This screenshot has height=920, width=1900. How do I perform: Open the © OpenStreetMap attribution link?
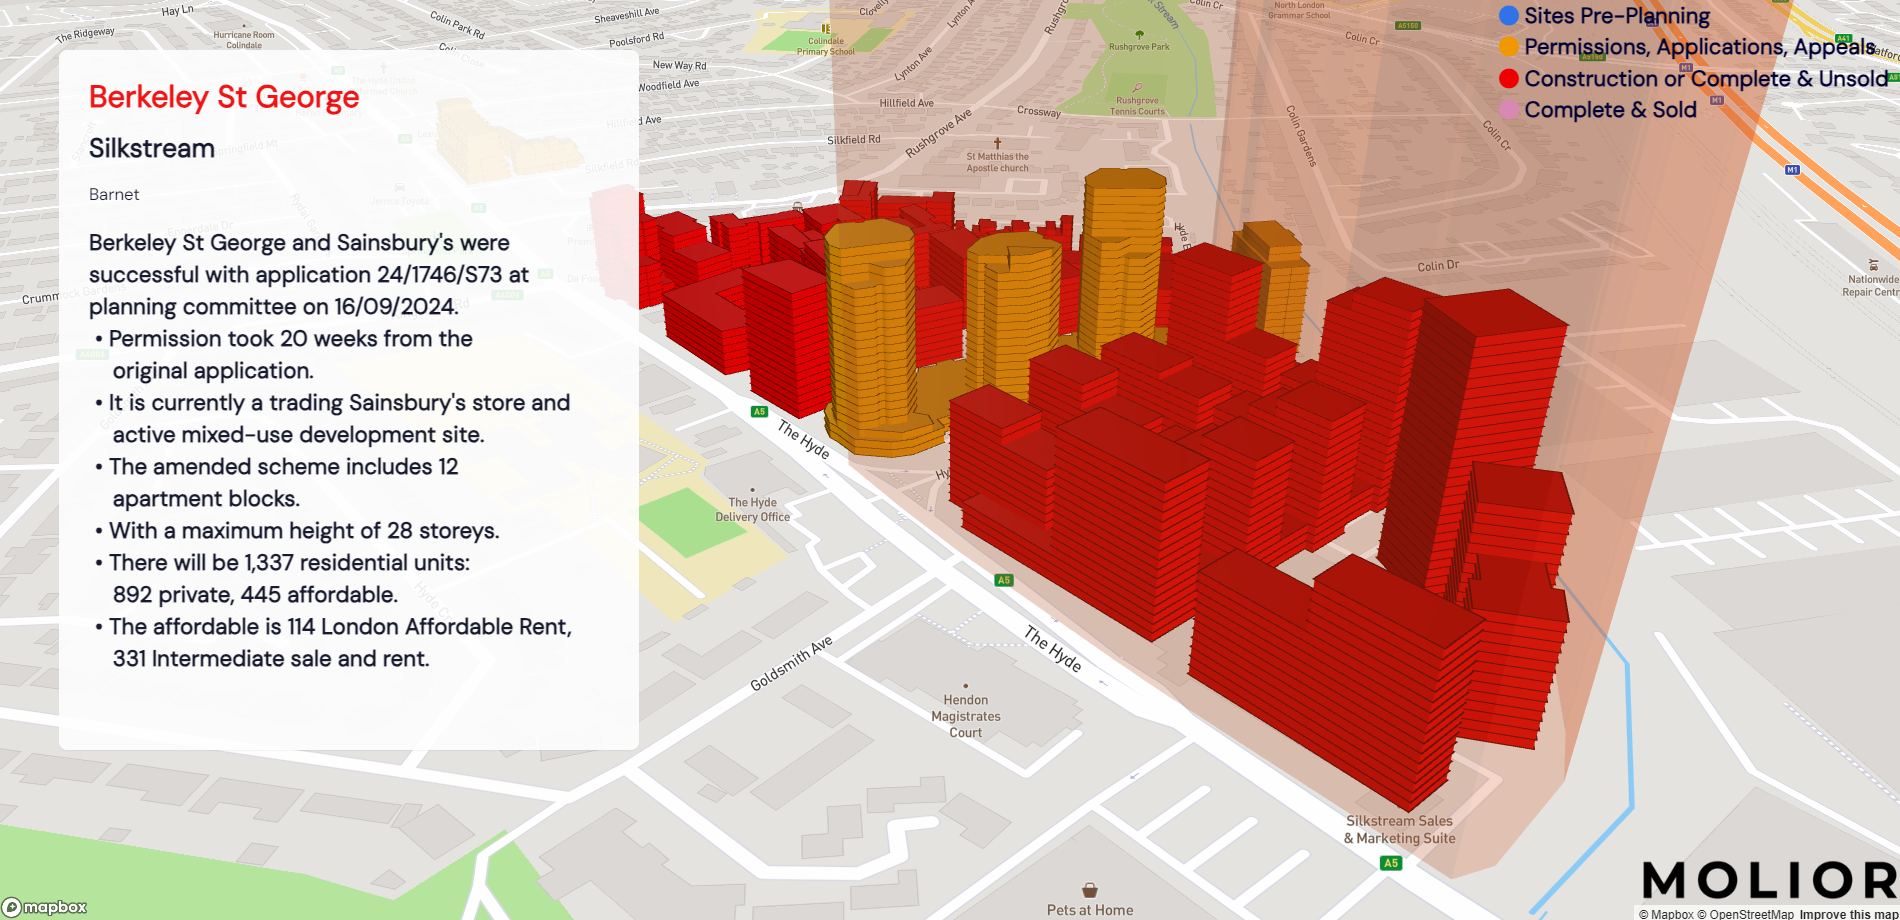[1745, 914]
